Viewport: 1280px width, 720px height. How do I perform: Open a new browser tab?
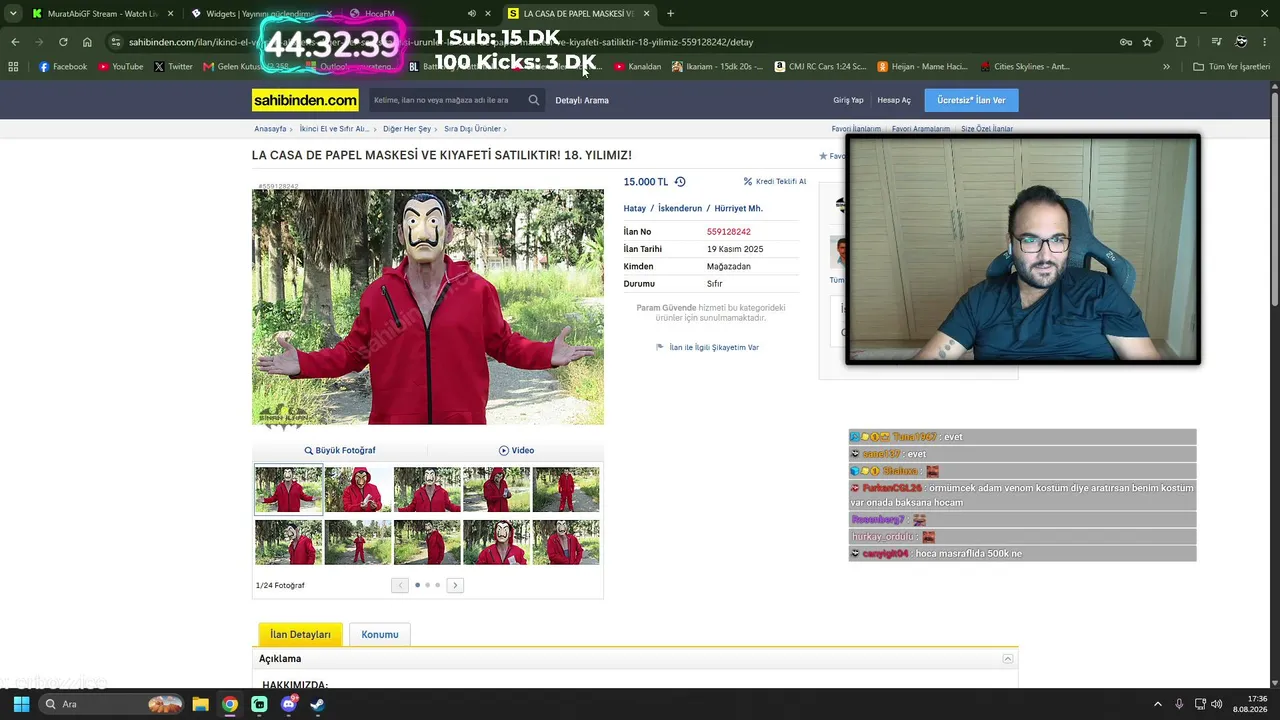670,14
